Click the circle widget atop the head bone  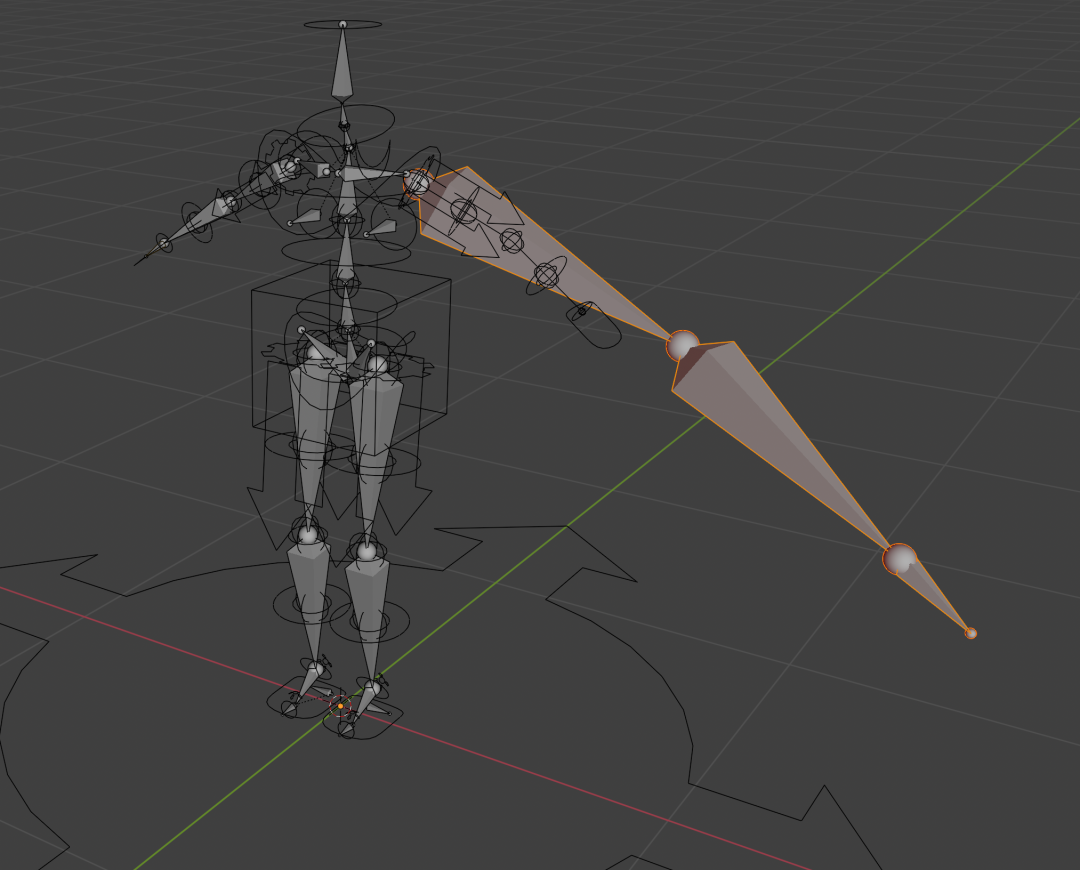343,25
